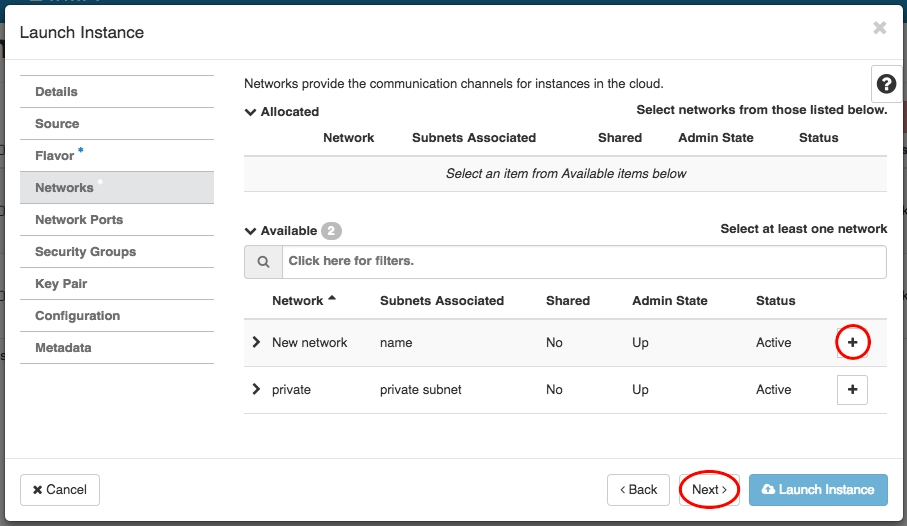
Task: Click the Available count badge 2
Action: [331, 231]
